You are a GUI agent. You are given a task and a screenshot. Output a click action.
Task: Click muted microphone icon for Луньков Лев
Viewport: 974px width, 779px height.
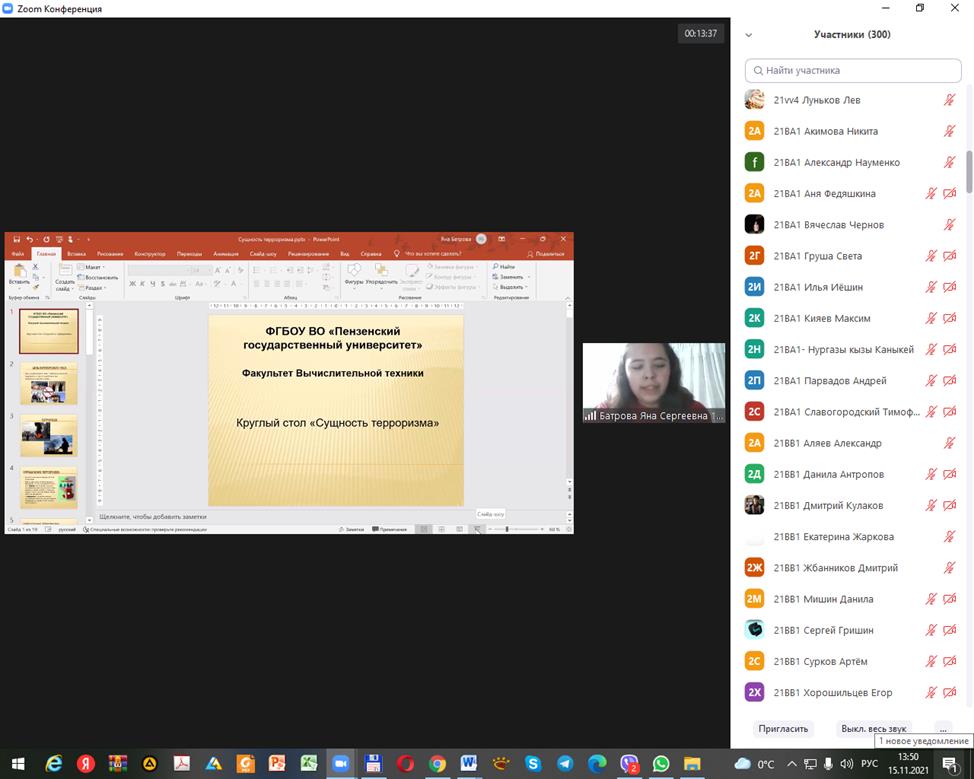pyautogui.click(x=949, y=100)
